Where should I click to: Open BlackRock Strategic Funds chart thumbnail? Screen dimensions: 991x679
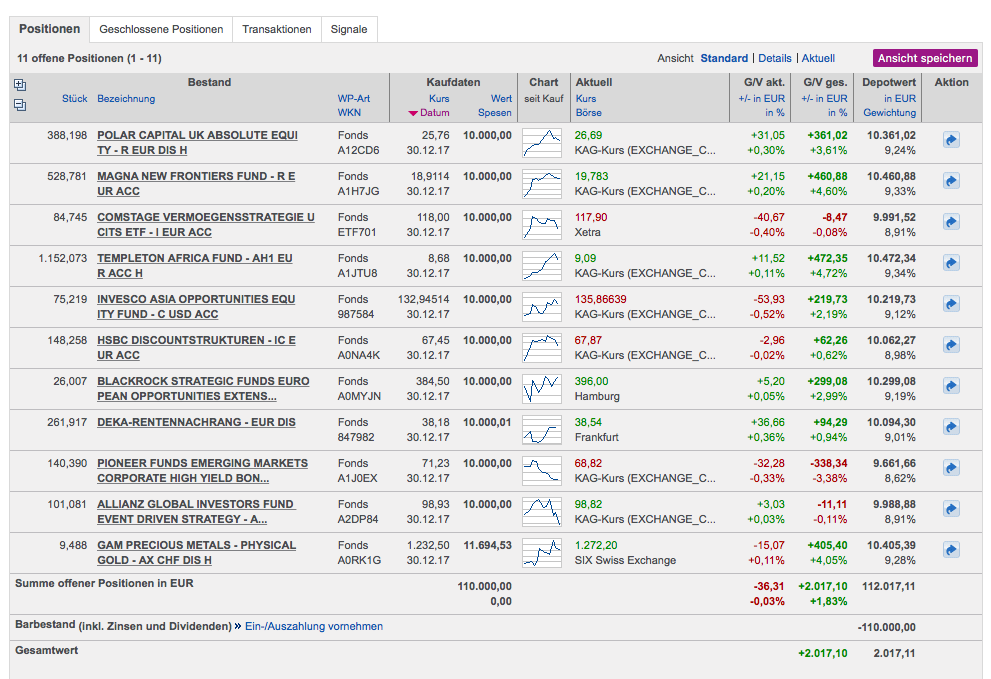tap(542, 386)
